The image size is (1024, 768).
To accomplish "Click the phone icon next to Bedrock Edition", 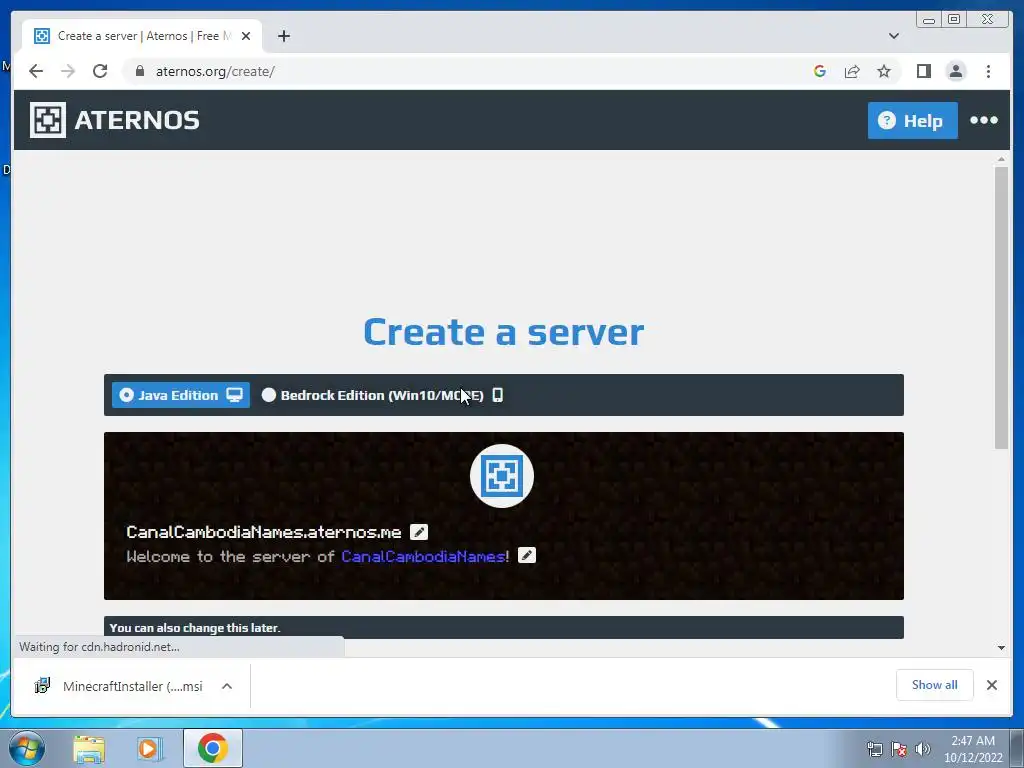I will point(498,395).
